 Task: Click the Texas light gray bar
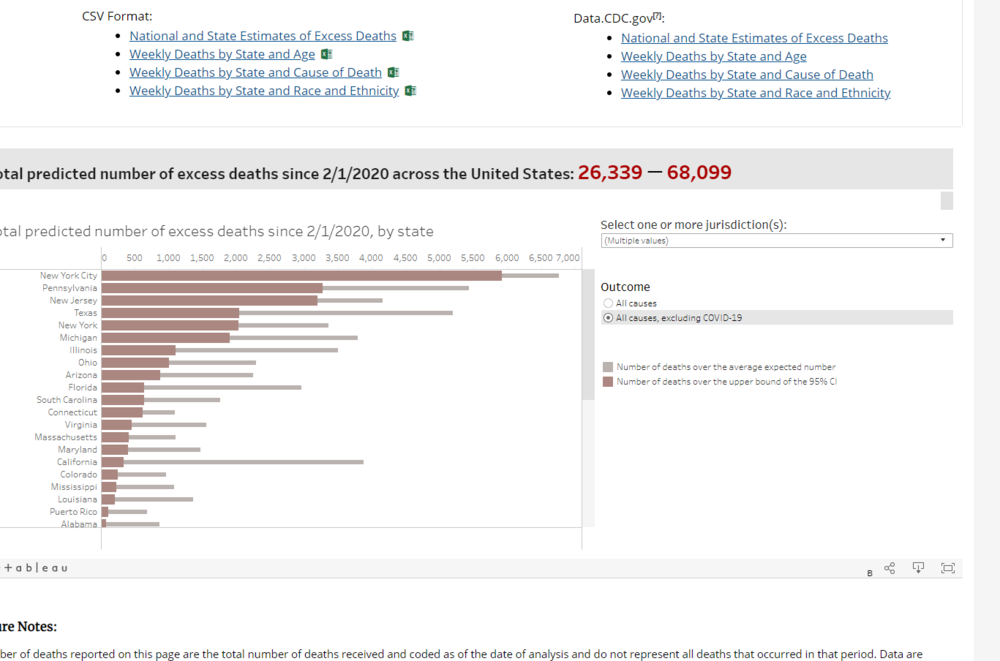coord(346,313)
